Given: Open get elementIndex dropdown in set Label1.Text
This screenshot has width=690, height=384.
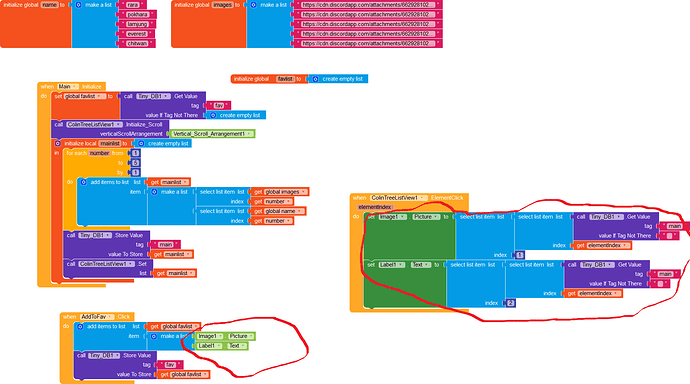Looking at the screenshot, I should (616, 293).
